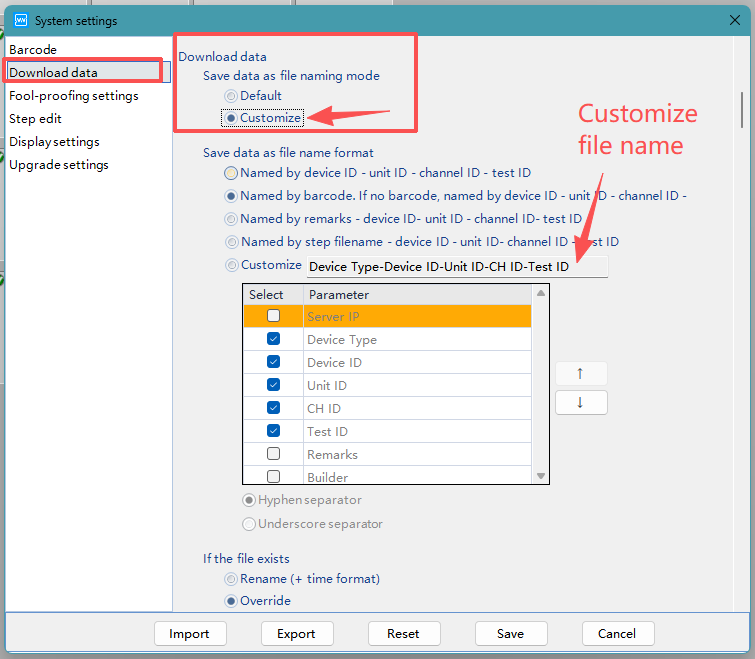
Task: Save the system settings
Action: pyautogui.click(x=511, y=633)
